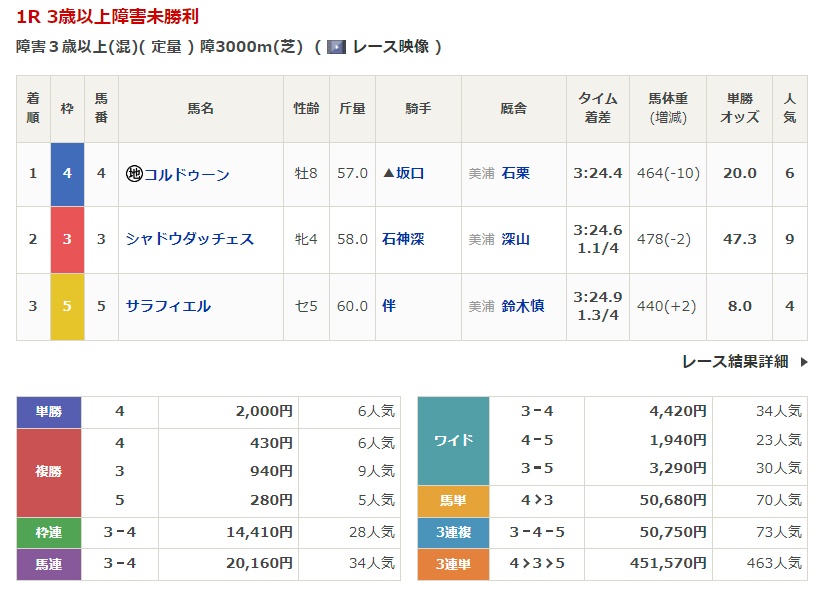Select jockey 伴 link

(389, 306)
